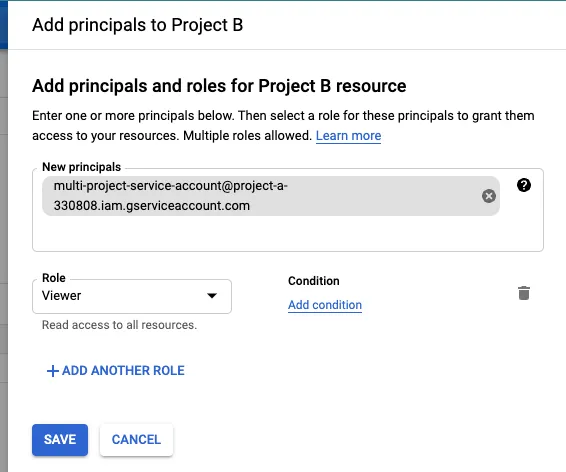Click the New principals field label
This screenshot has width=566, height=472.
tap(82, 167)
